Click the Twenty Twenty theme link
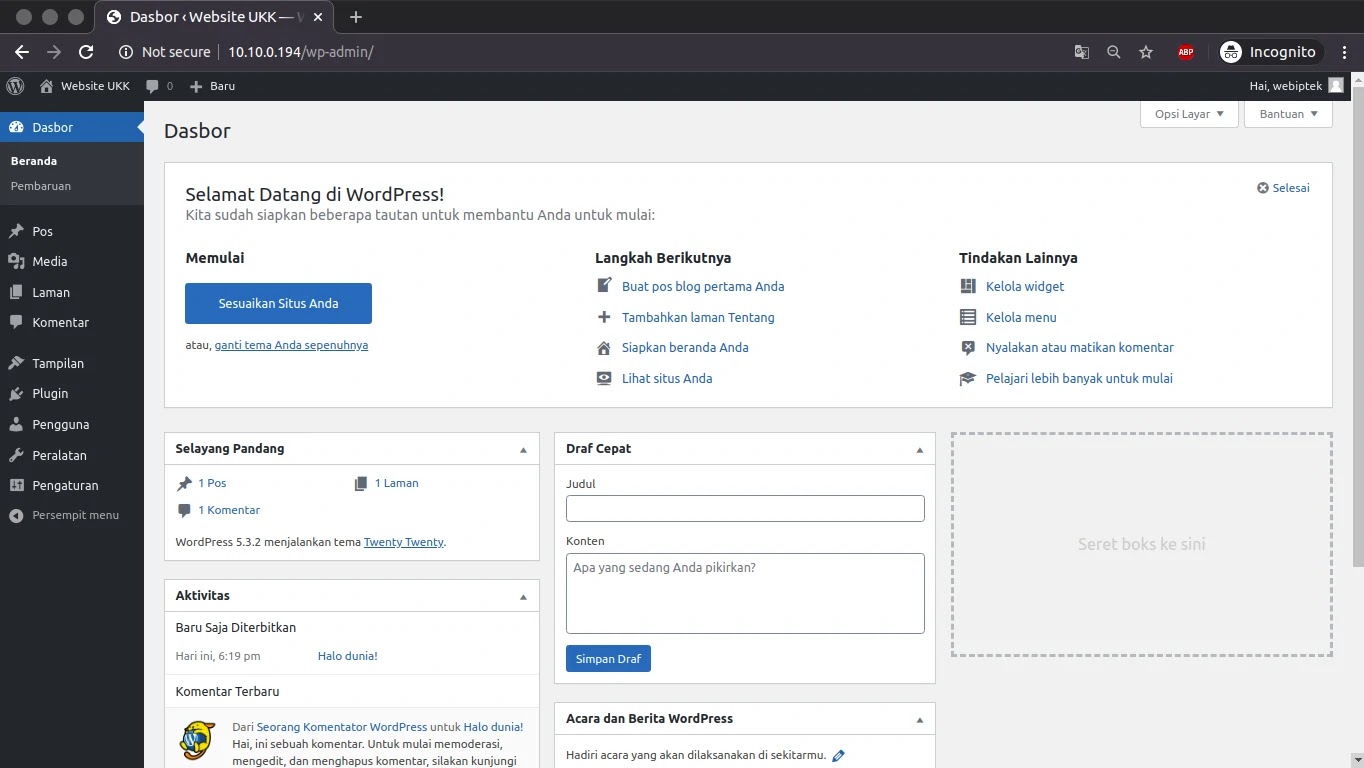Image resolution: width=1364 pixels, height=768 pixels. [x=404, y=542]
